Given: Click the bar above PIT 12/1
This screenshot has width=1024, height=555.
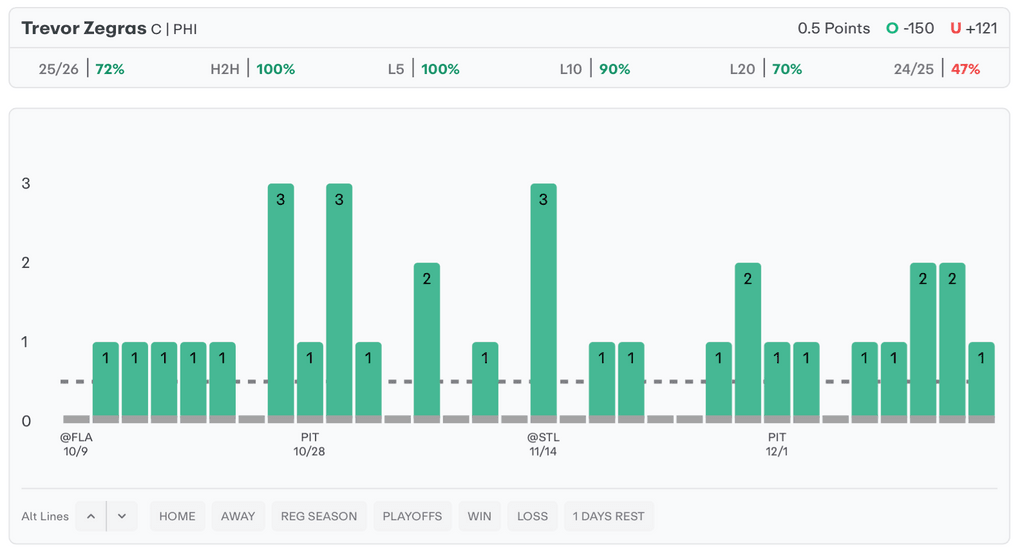Looking at the screenshot, I should pos(777,379).
